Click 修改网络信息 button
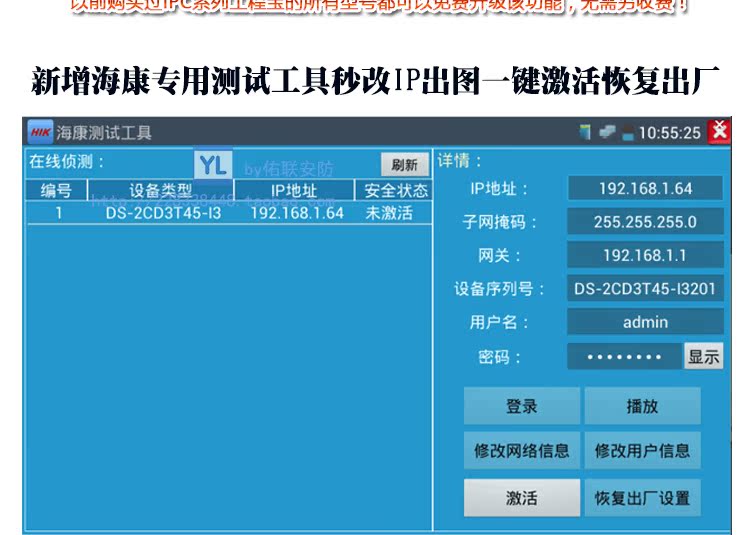This screenshot has height=535, width=750. (x=522, y=451)
